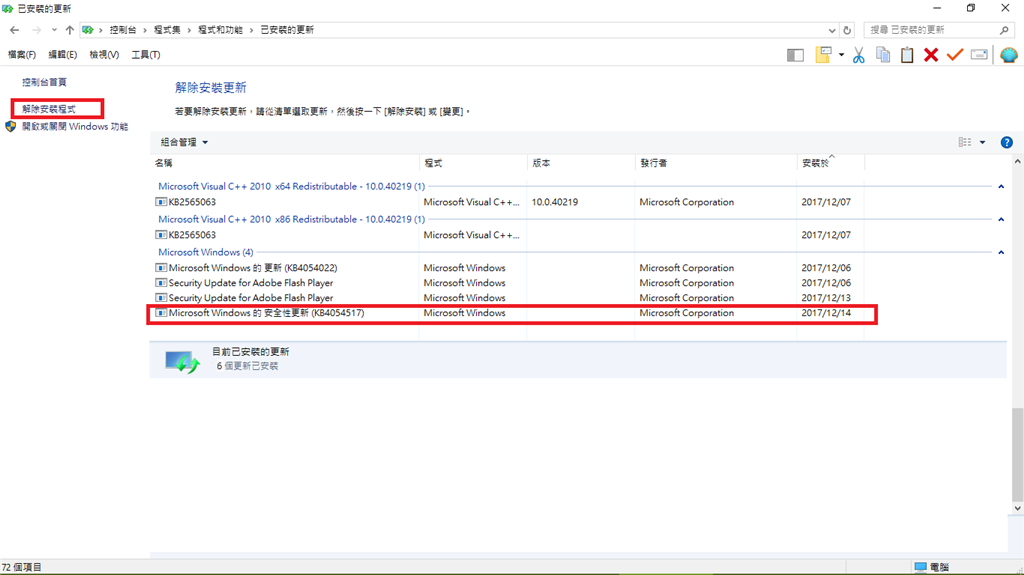1024x575 pixels.
Task: Click the Microsoft Windows (4) group header
Action: [x=206, y=252]
